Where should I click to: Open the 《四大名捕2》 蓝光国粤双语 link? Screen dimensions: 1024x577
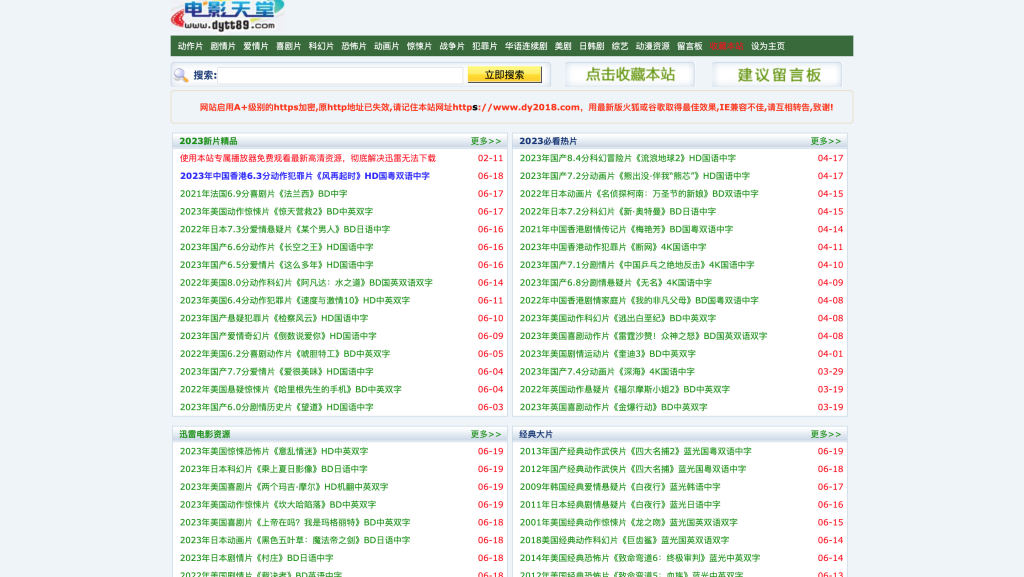pyautogui.click(x=635, y=451)
